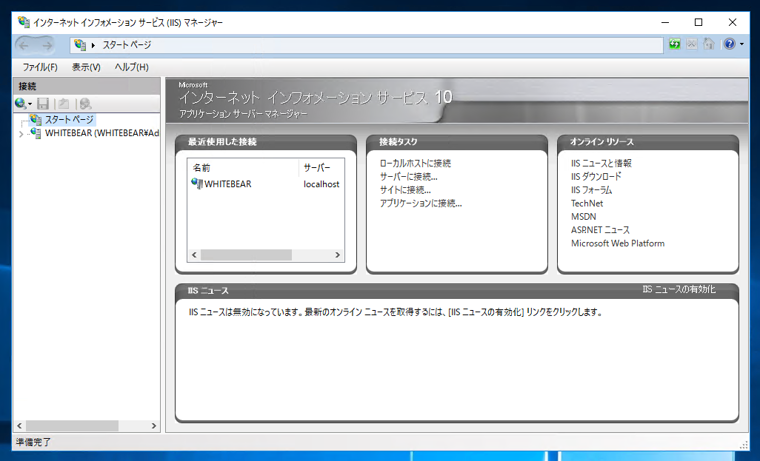The width and height of the screenshot is (760, 461).
Task: Open the connection icon's dropdown arrow
Action: tap(30, 104)
